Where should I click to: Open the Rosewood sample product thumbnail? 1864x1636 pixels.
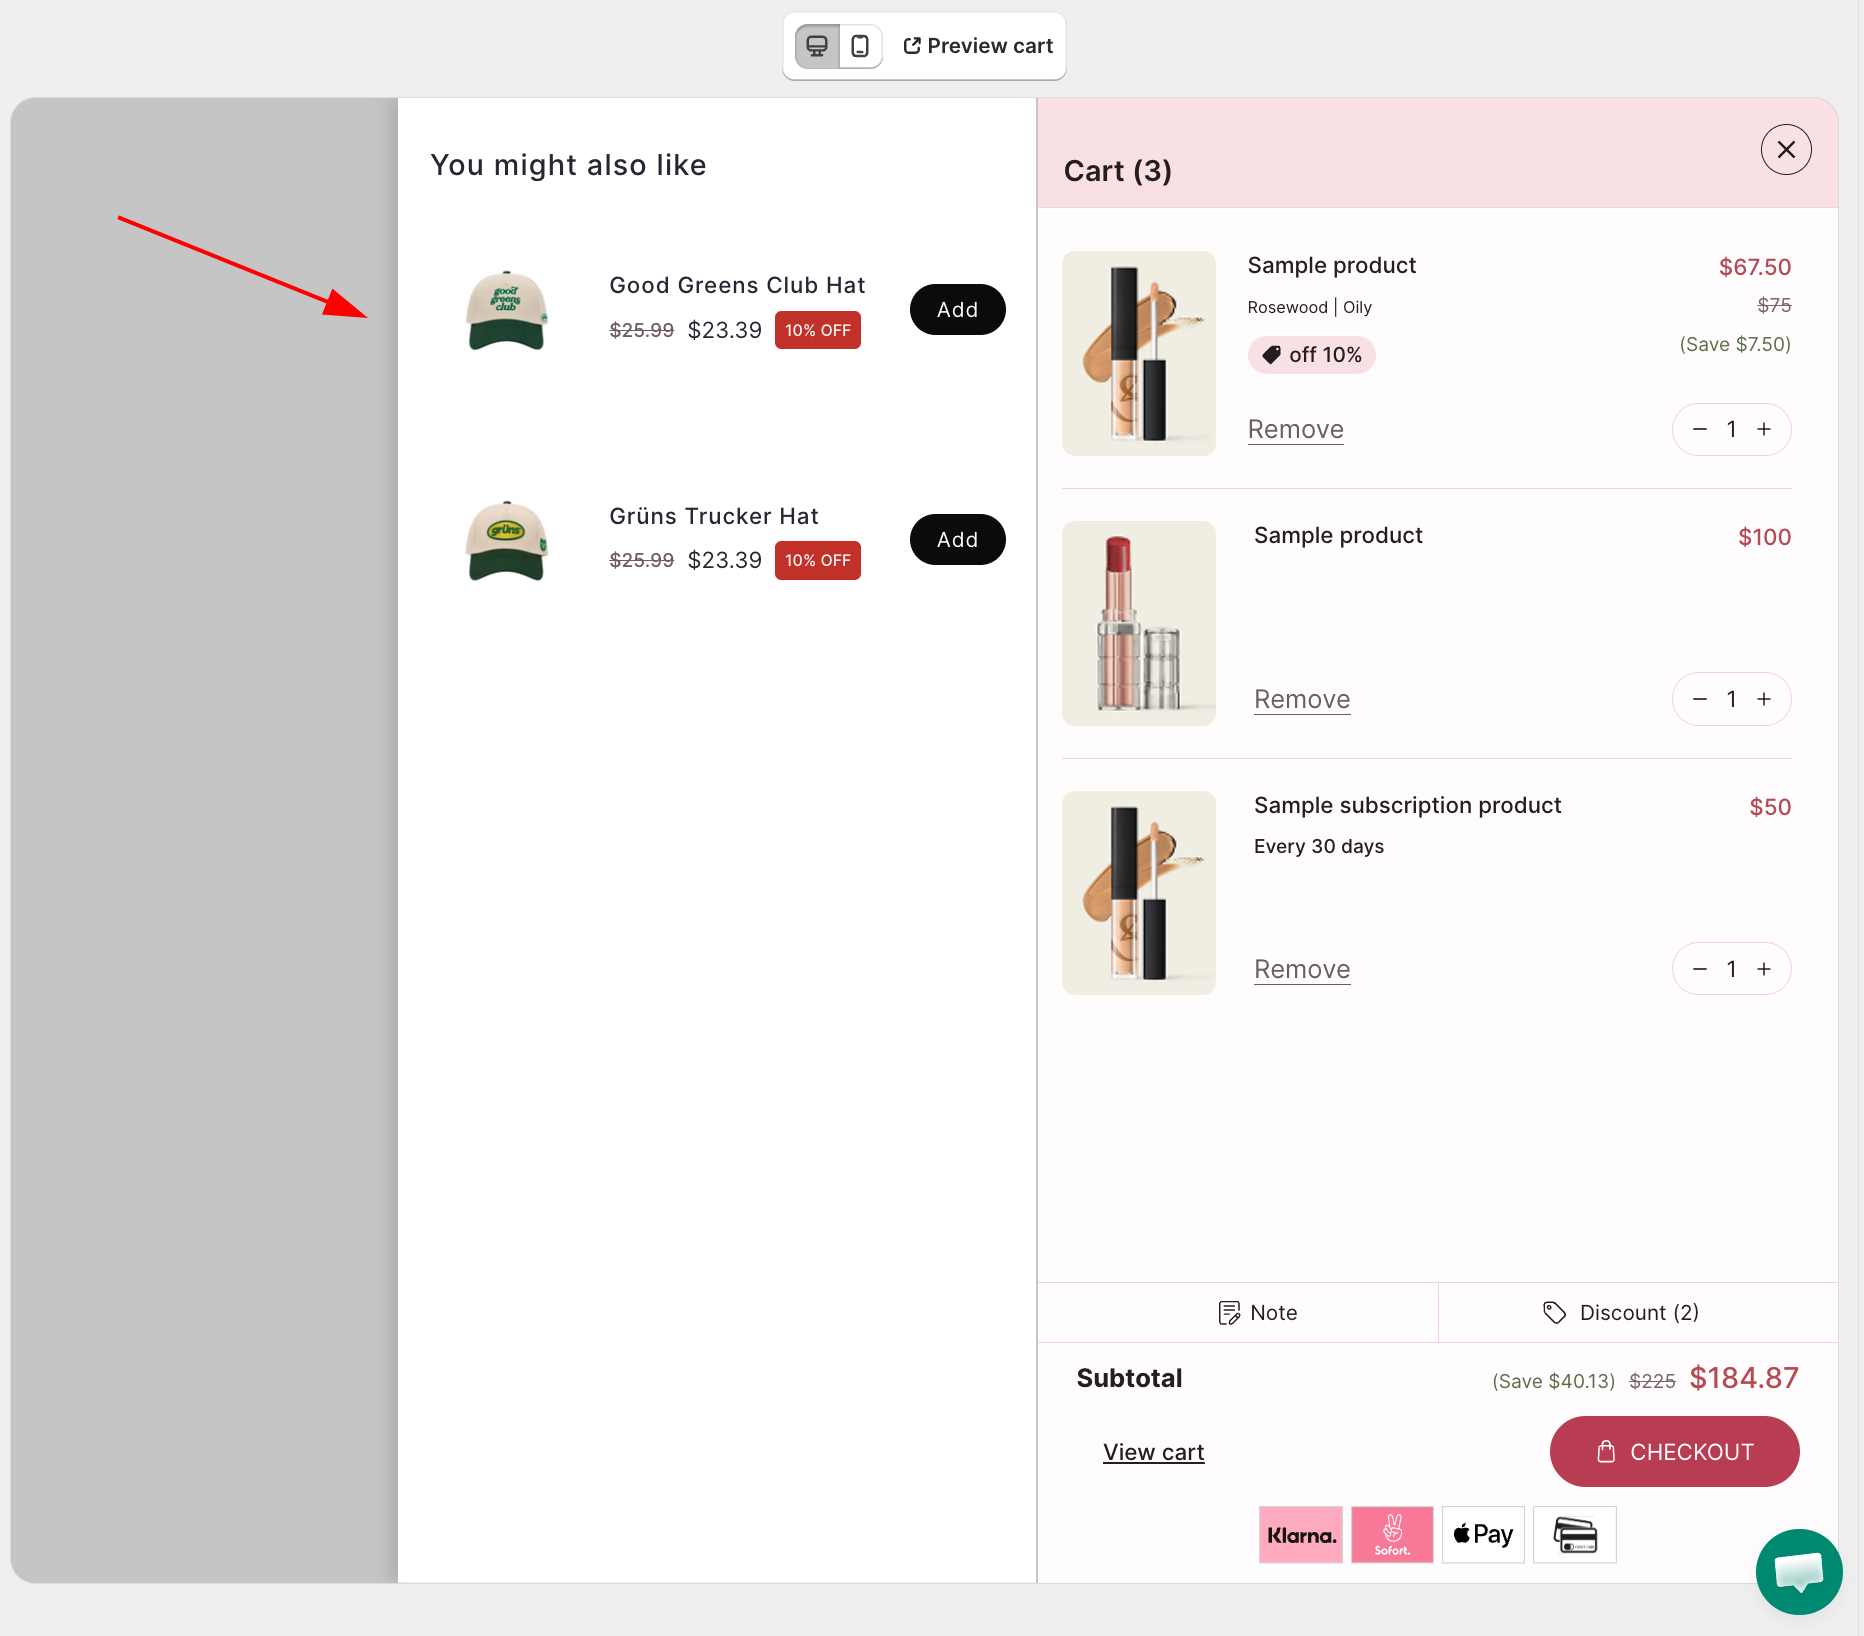tap(1139, 353)
